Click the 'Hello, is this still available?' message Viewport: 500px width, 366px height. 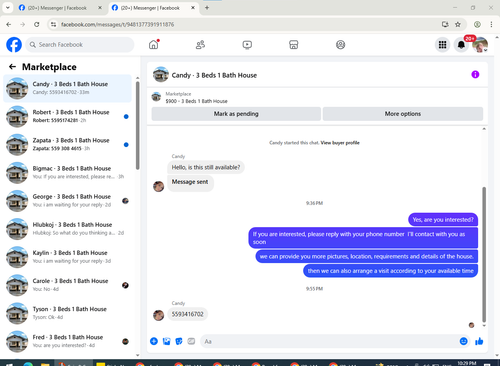tap(206, 167)
